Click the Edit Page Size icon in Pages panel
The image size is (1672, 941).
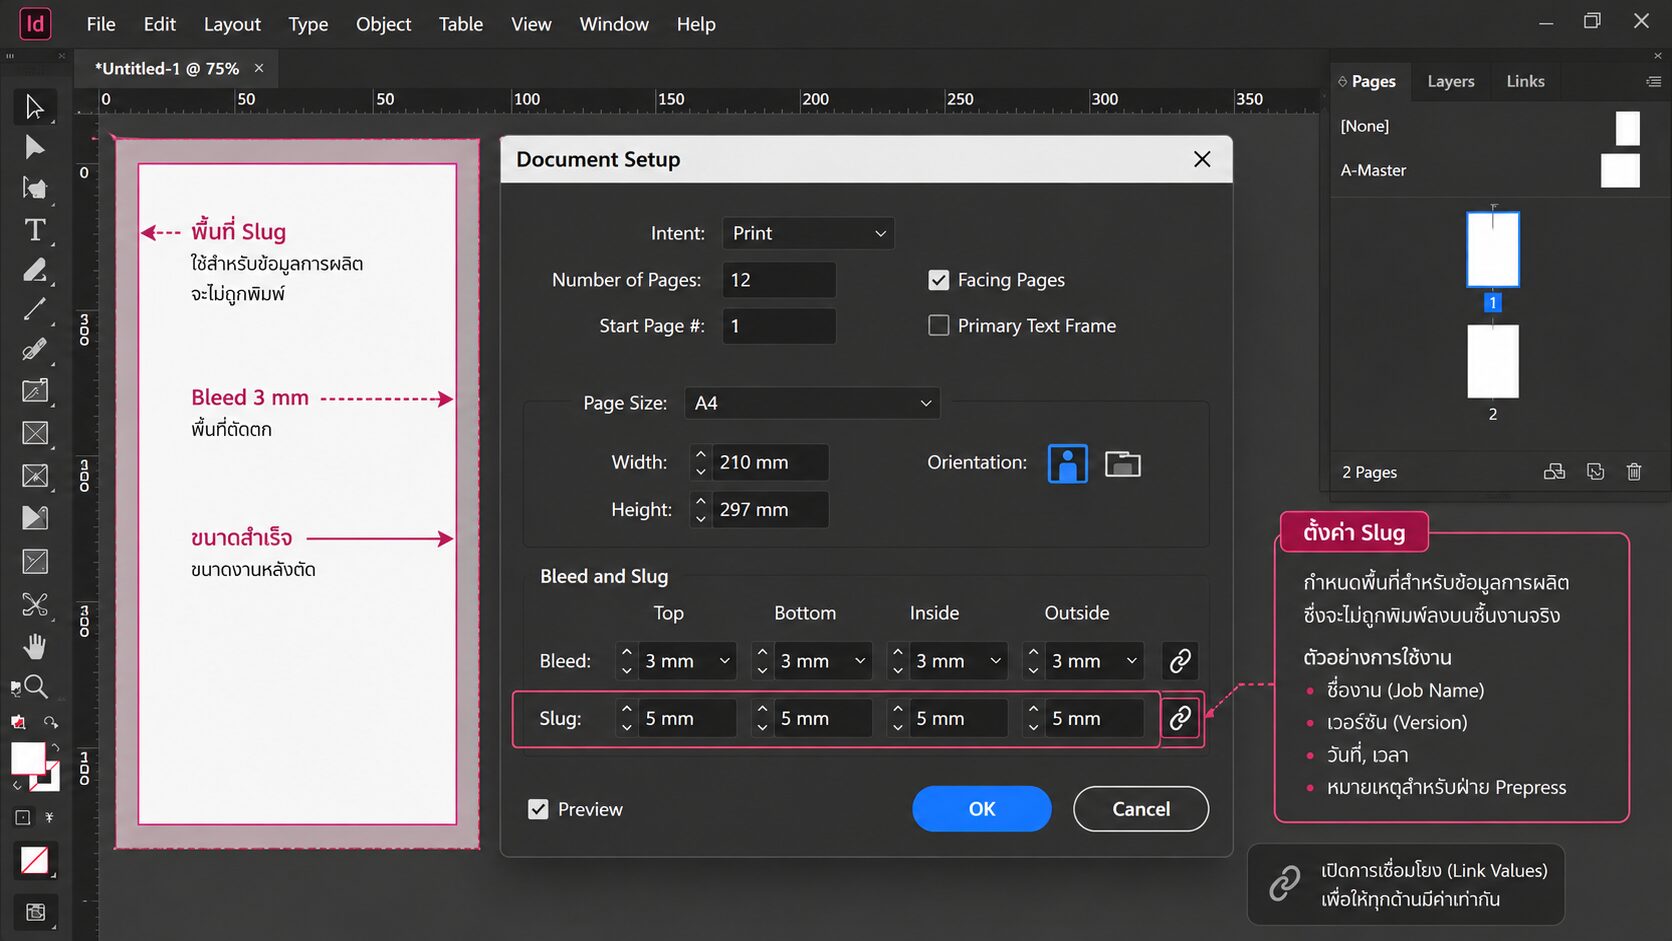pyautogui.click(x=1554, y=472)
